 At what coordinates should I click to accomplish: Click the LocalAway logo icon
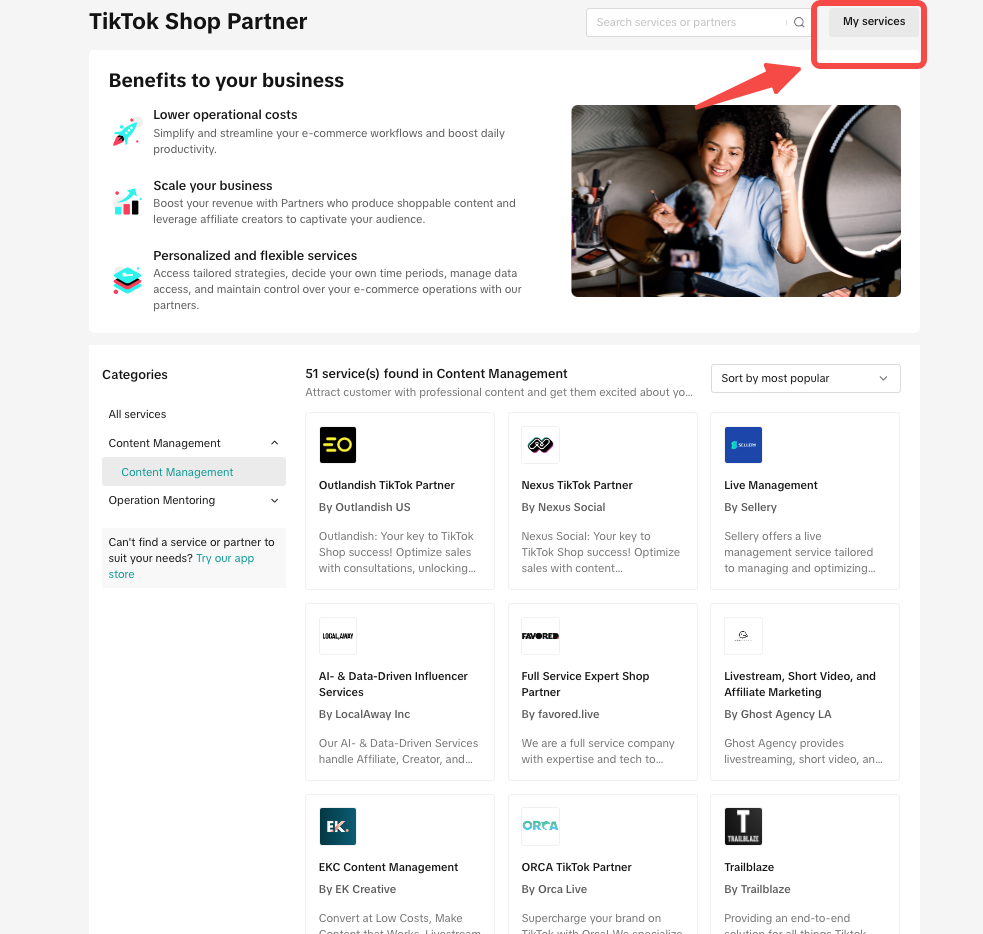pos(338,636)
